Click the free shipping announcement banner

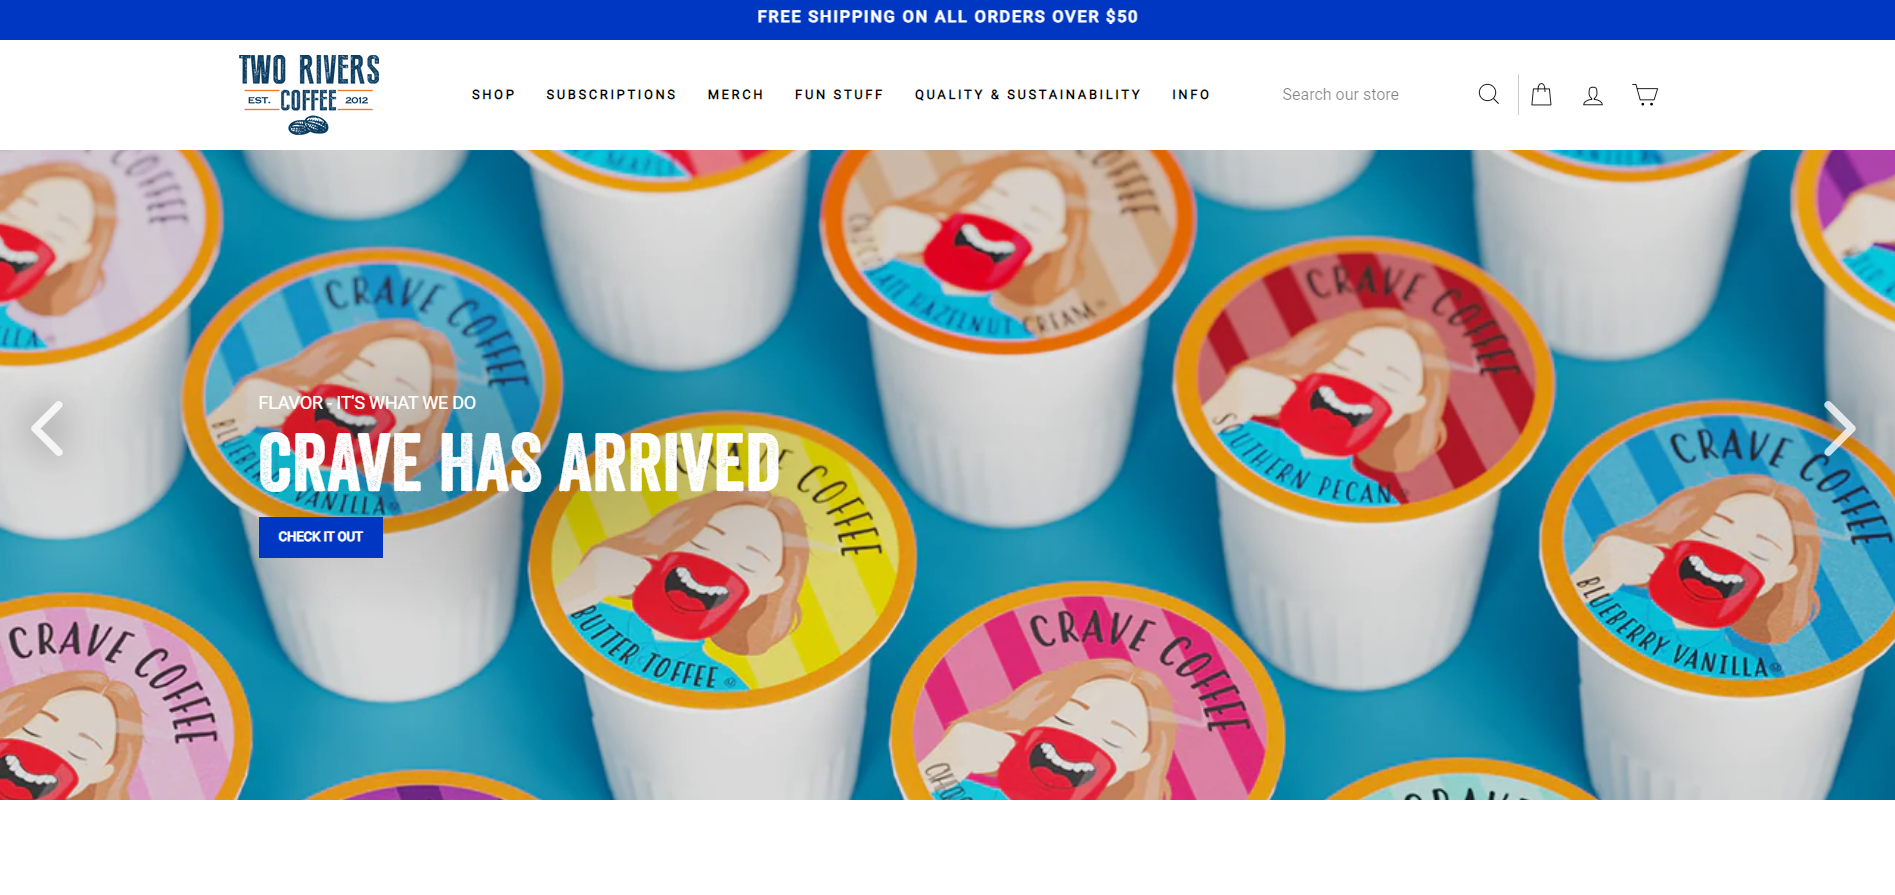(947, 17)
